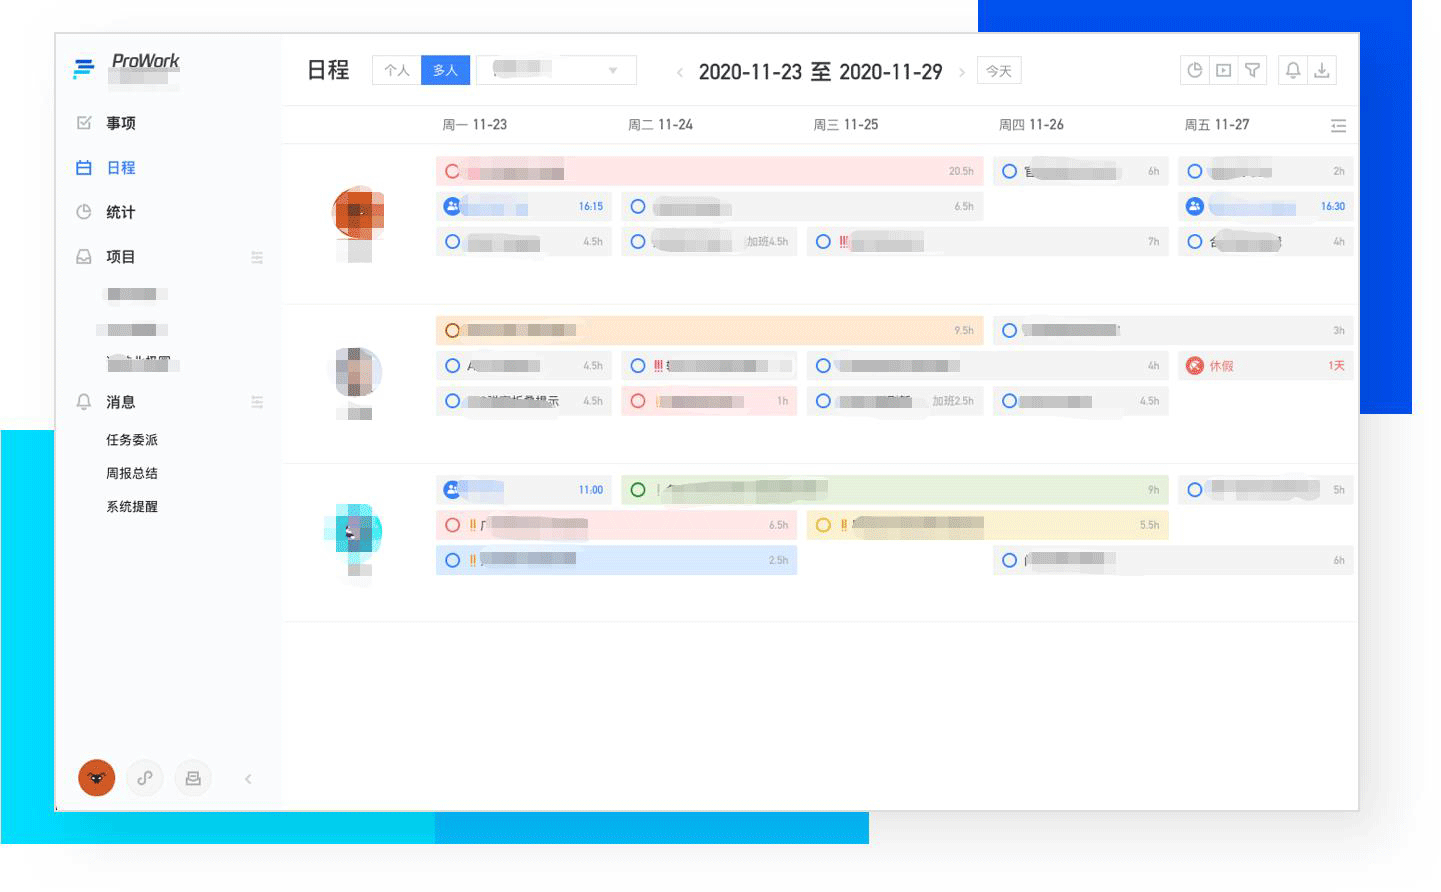The height and width of the screenshot is (892, 1441).
Task: Open the 统计 menu in sidebar
Action: pyautogui.click(x=120, y=212)
